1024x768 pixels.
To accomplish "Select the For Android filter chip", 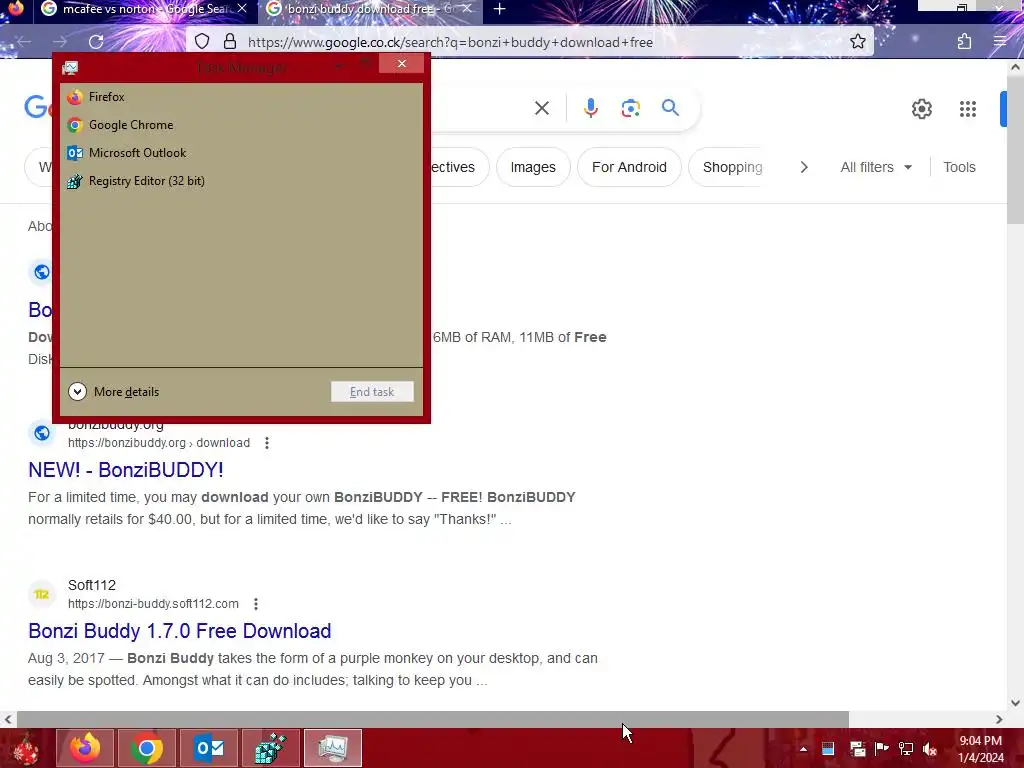I will pyautogui.click(x=629, y=167).
